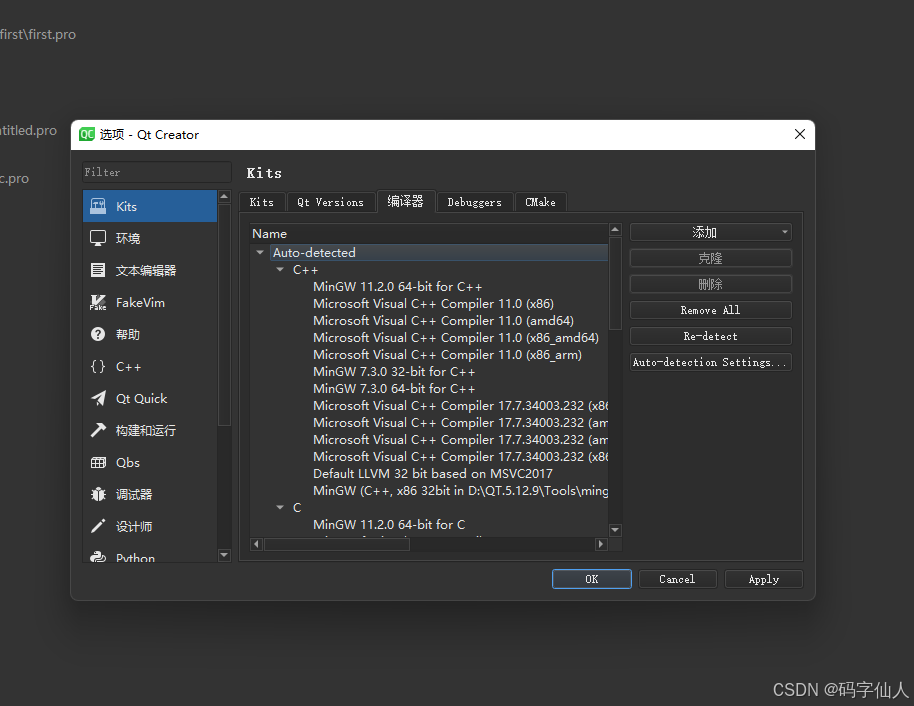Screen dimensions: 914x706
Task: Open the 环境 (Environment) monitor icon
Action: 98,238
